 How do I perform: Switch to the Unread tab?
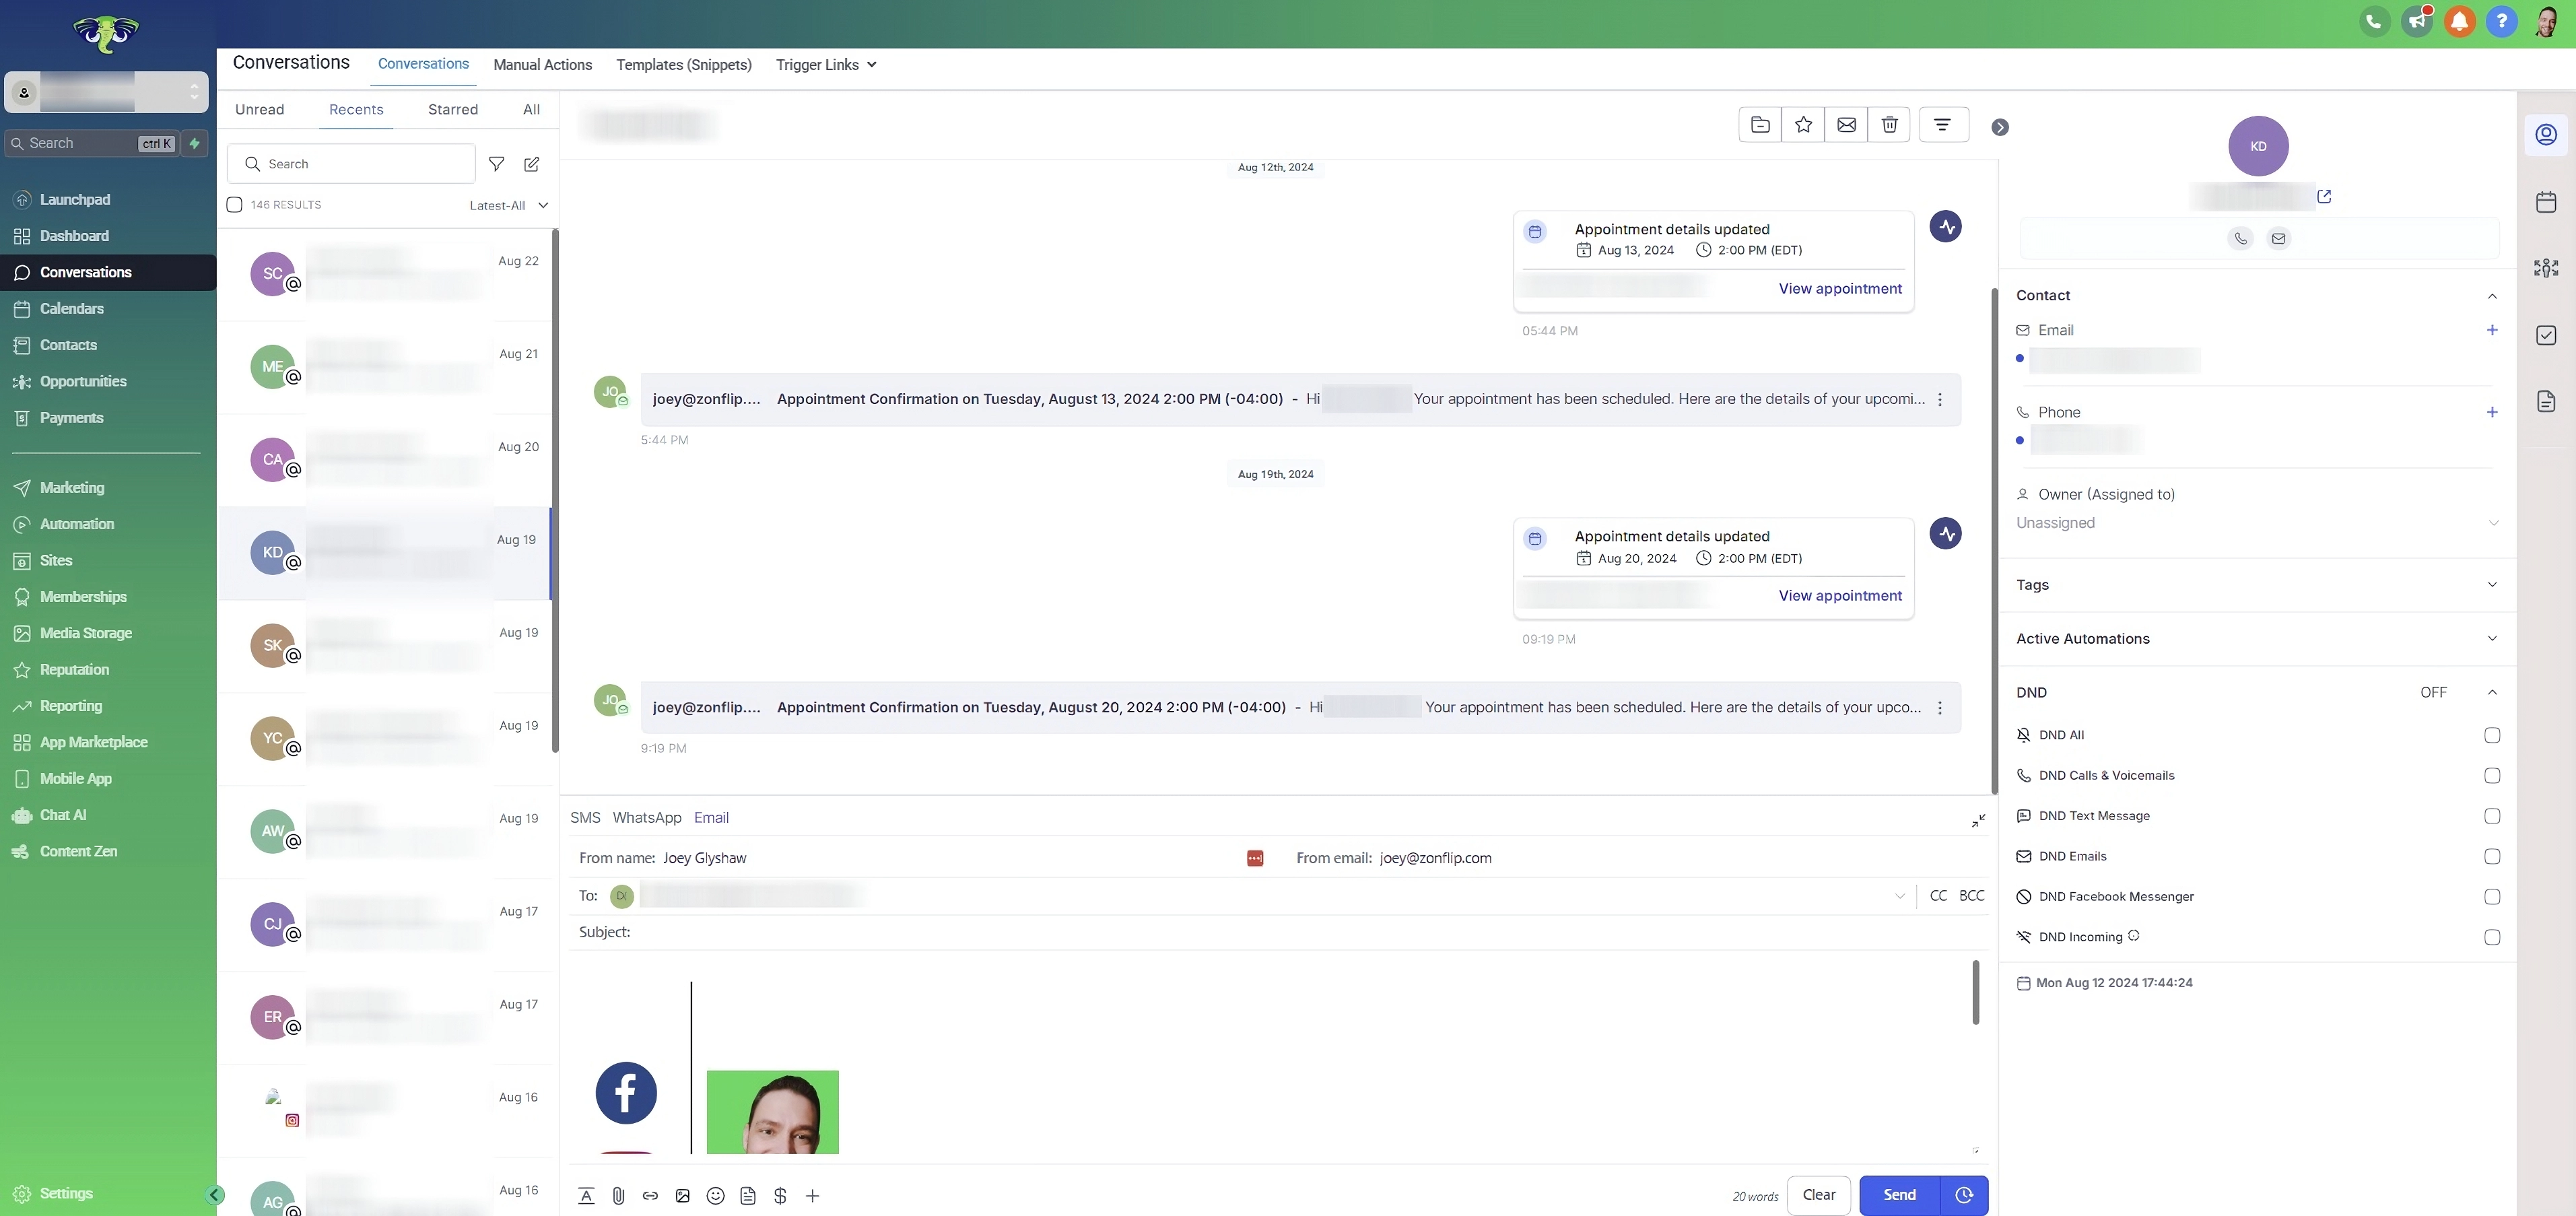(x=260, y=110)
